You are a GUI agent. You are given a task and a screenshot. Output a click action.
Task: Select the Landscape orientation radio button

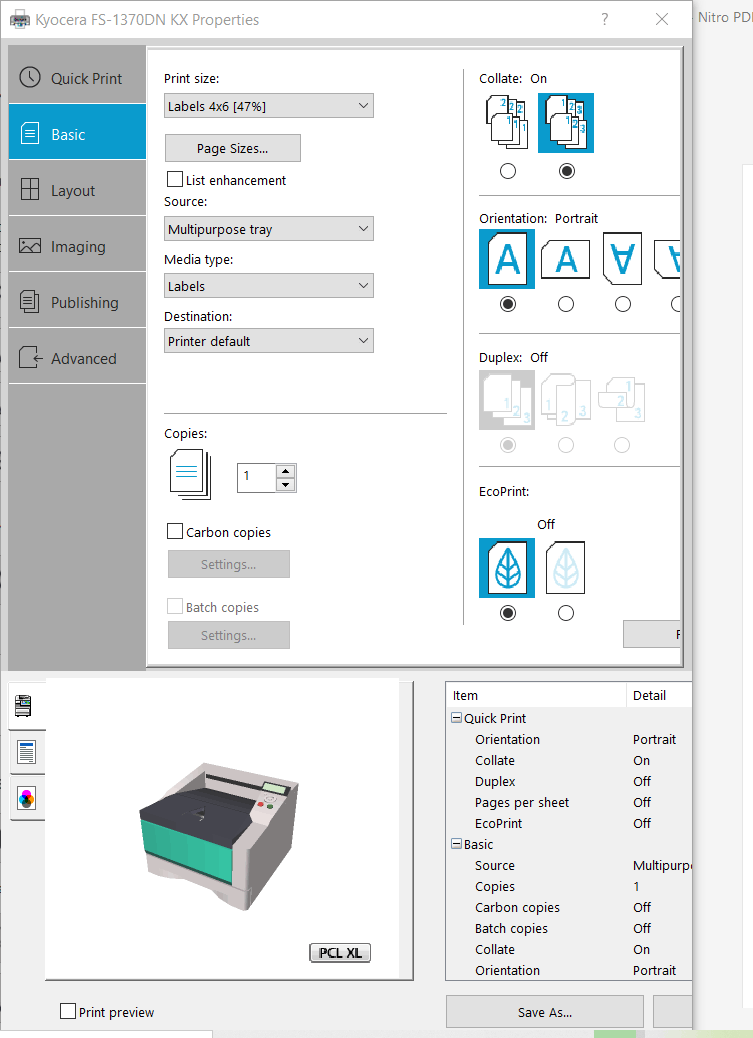pyautogui.click(x=566, y=305)
